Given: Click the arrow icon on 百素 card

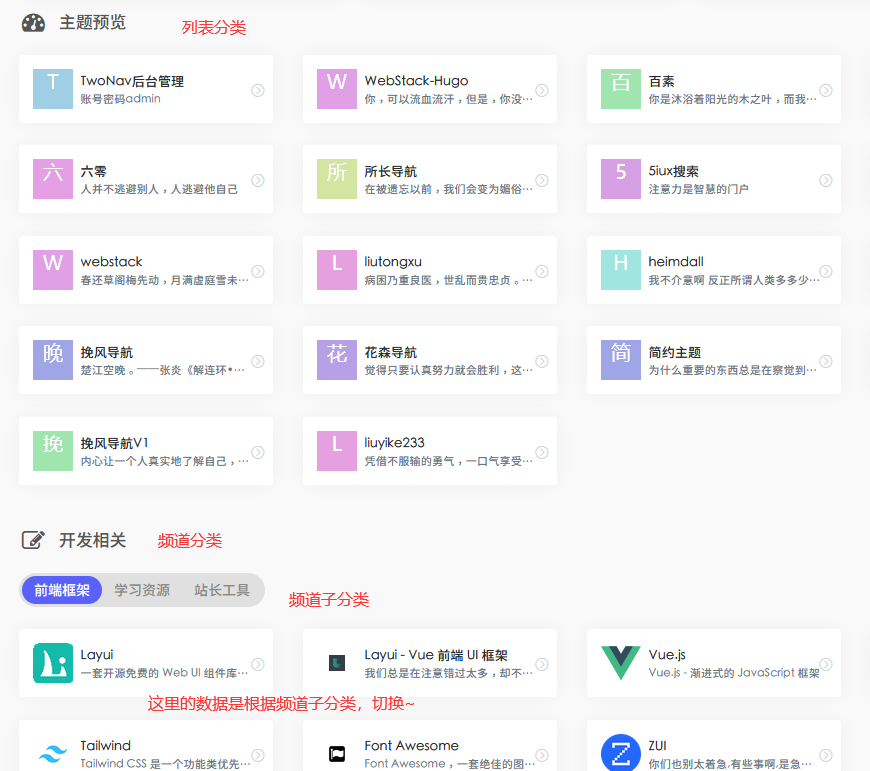Looking at the screenshot, I should (826, 90).
